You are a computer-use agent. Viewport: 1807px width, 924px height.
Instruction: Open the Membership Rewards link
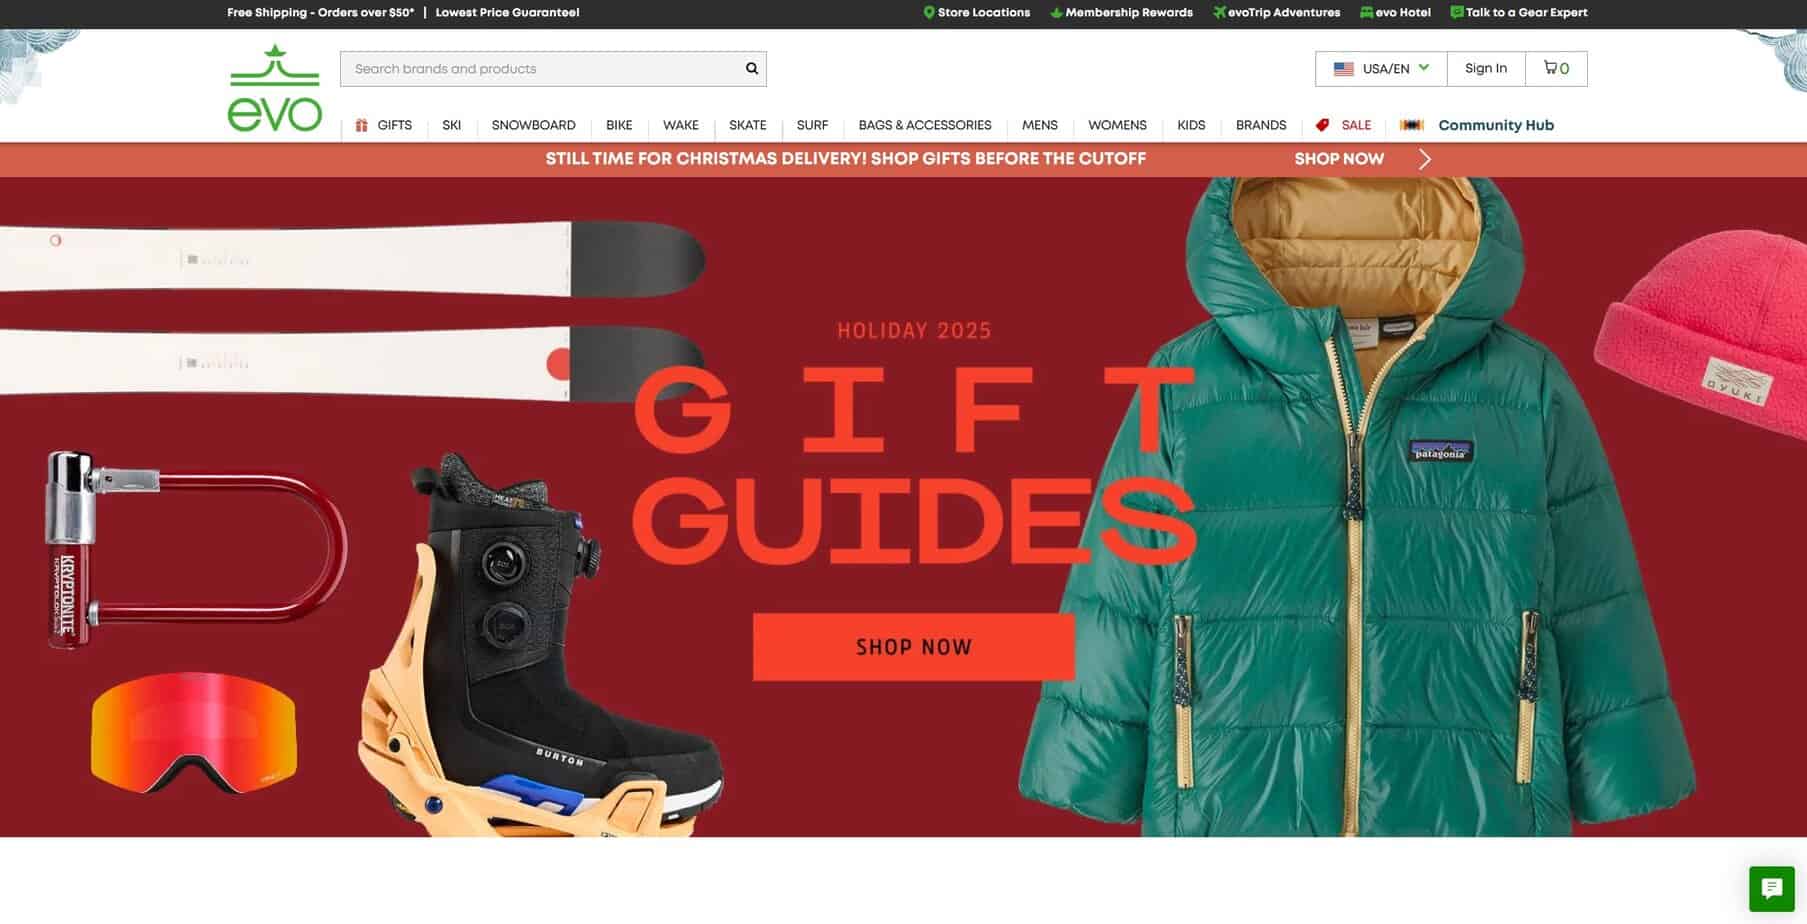pos(1128,13)
